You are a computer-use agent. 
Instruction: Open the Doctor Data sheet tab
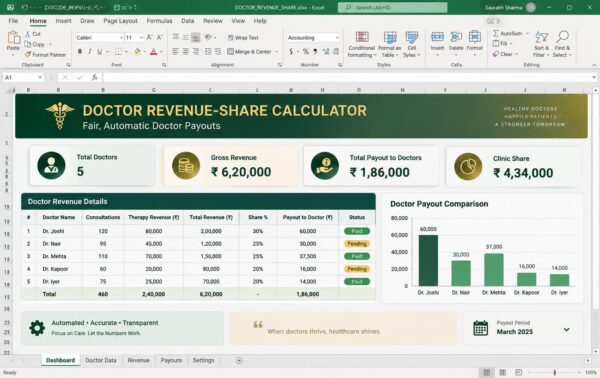tap(101, 360)
